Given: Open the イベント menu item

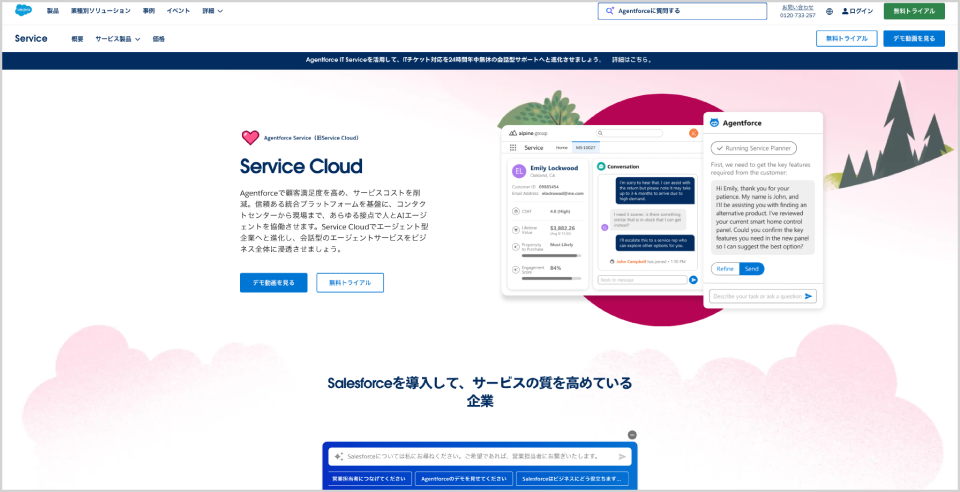Looking at the screenshot, I should (178, 11).
